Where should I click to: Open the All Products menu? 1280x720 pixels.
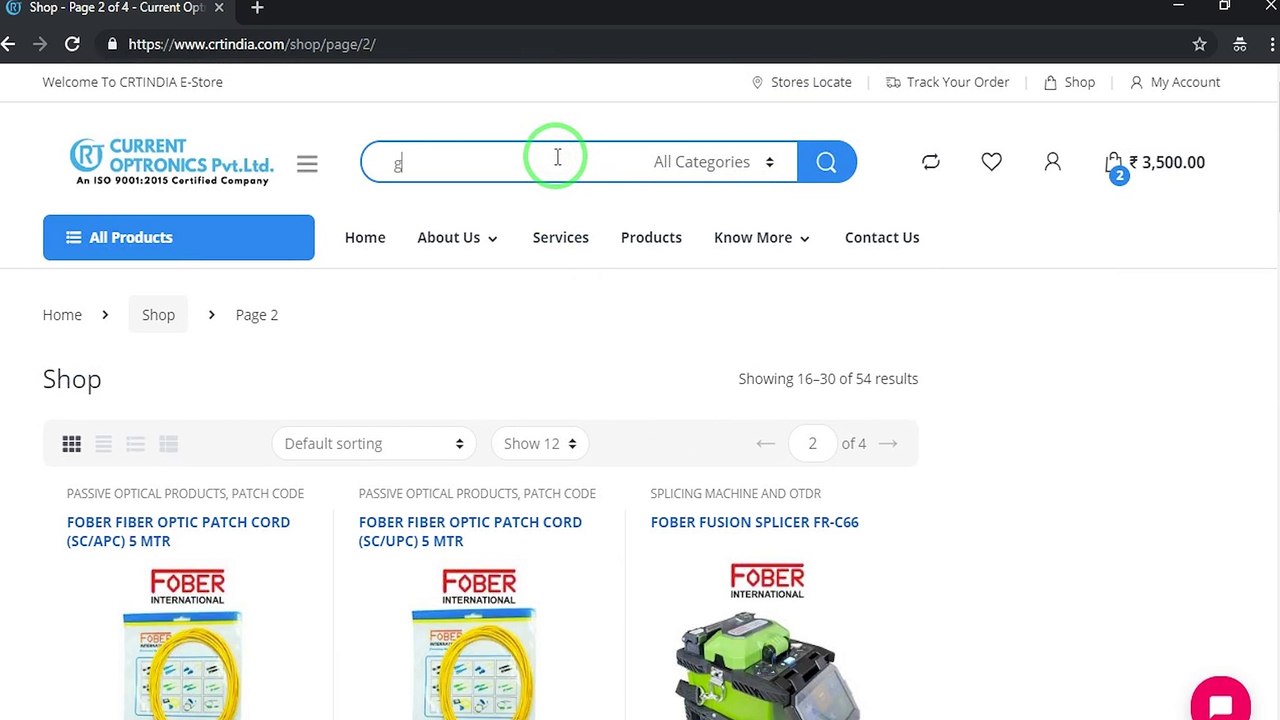[x=179, y=238]
